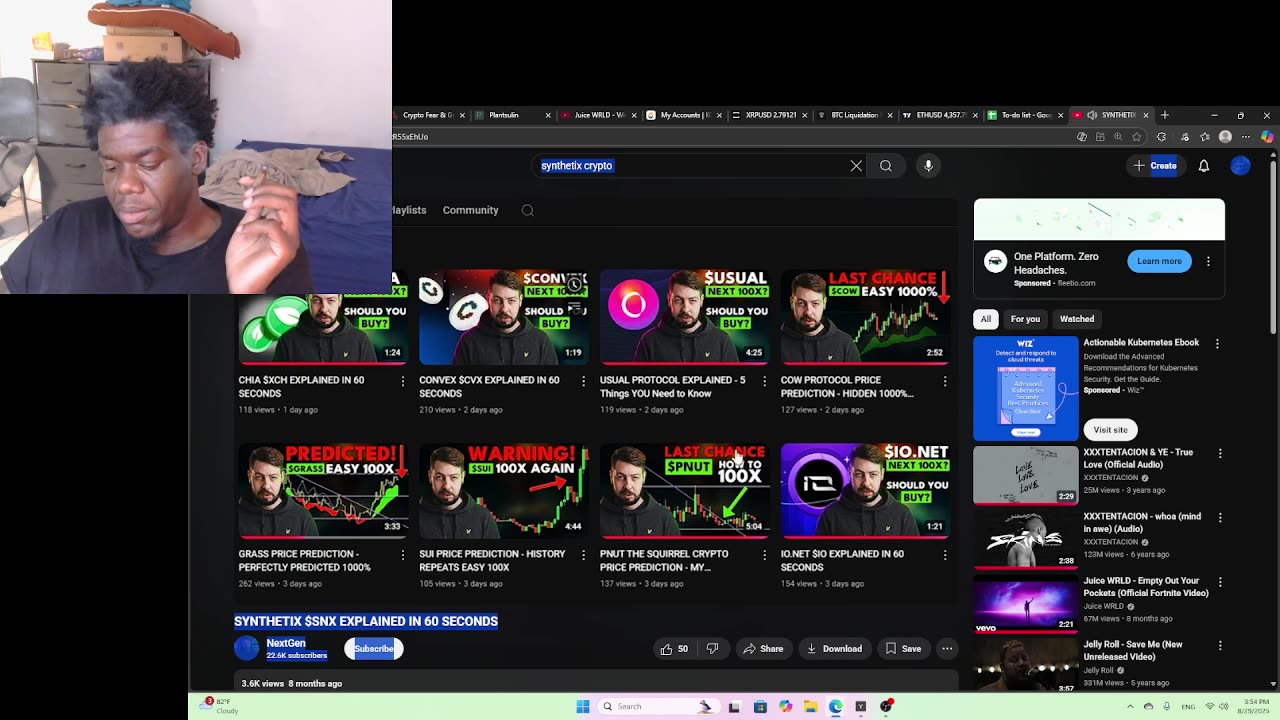Open options for XXXTENTACION True Love video

coord(1220,453)
